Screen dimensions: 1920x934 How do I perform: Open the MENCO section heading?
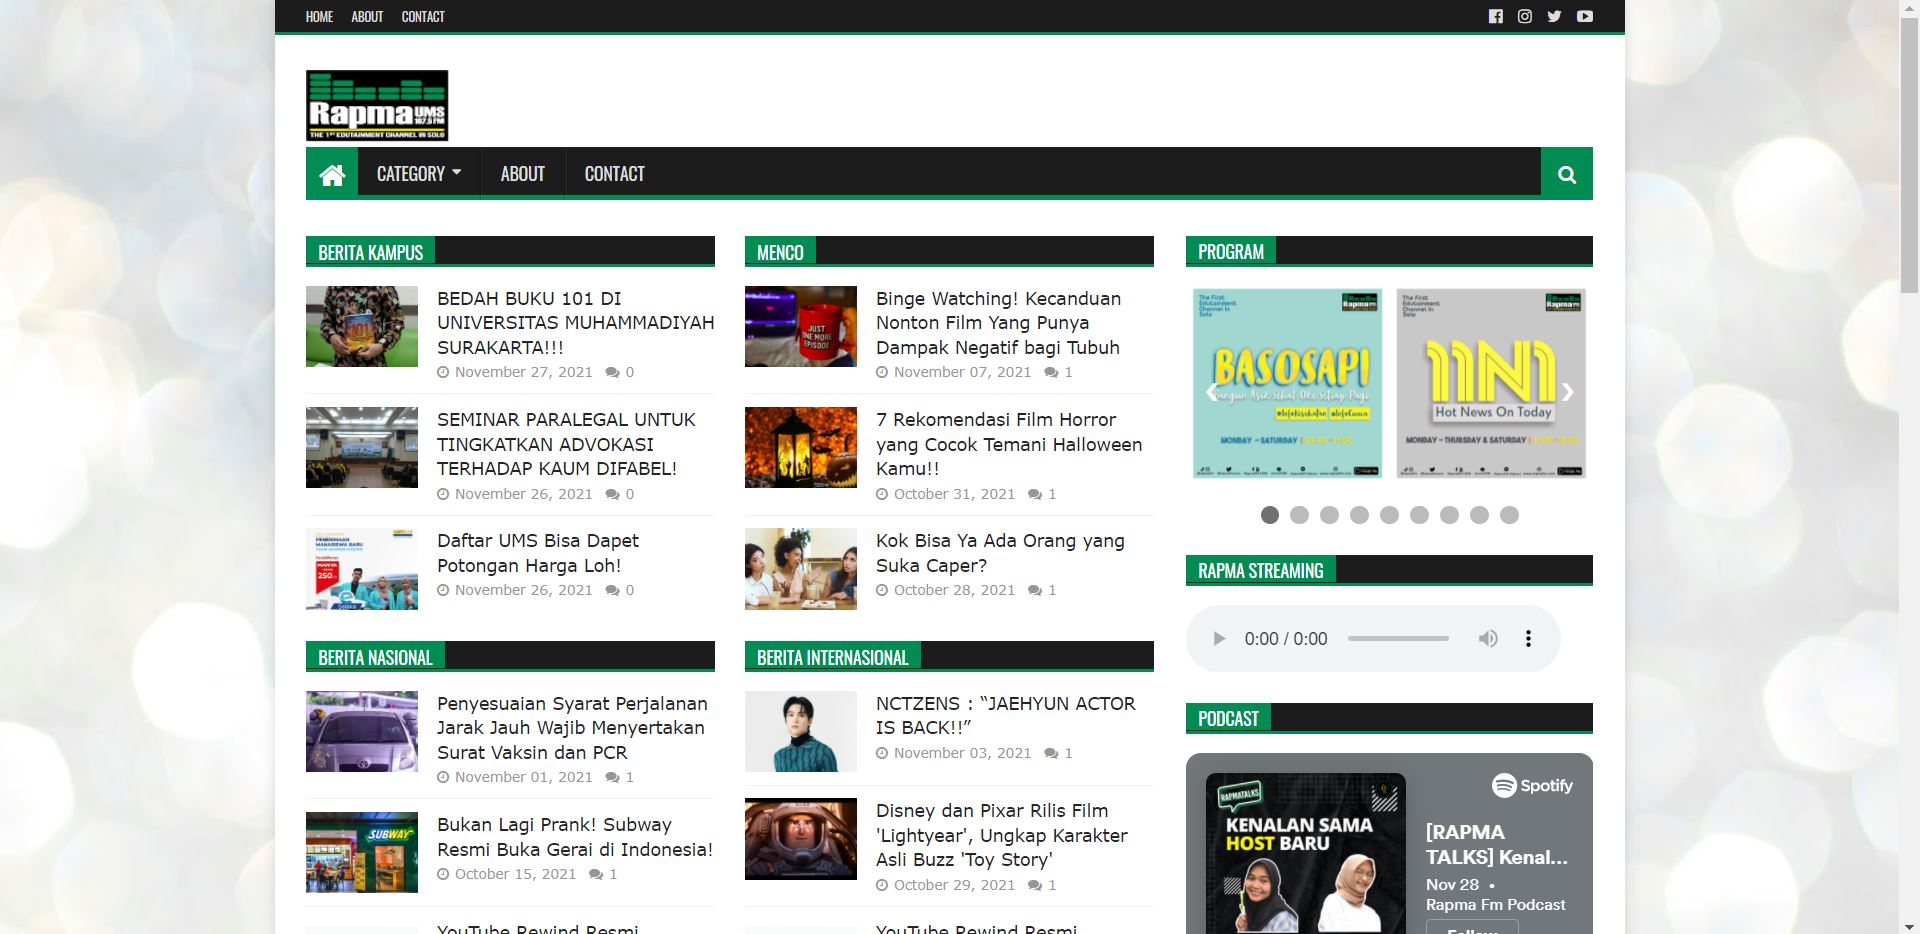780,252
